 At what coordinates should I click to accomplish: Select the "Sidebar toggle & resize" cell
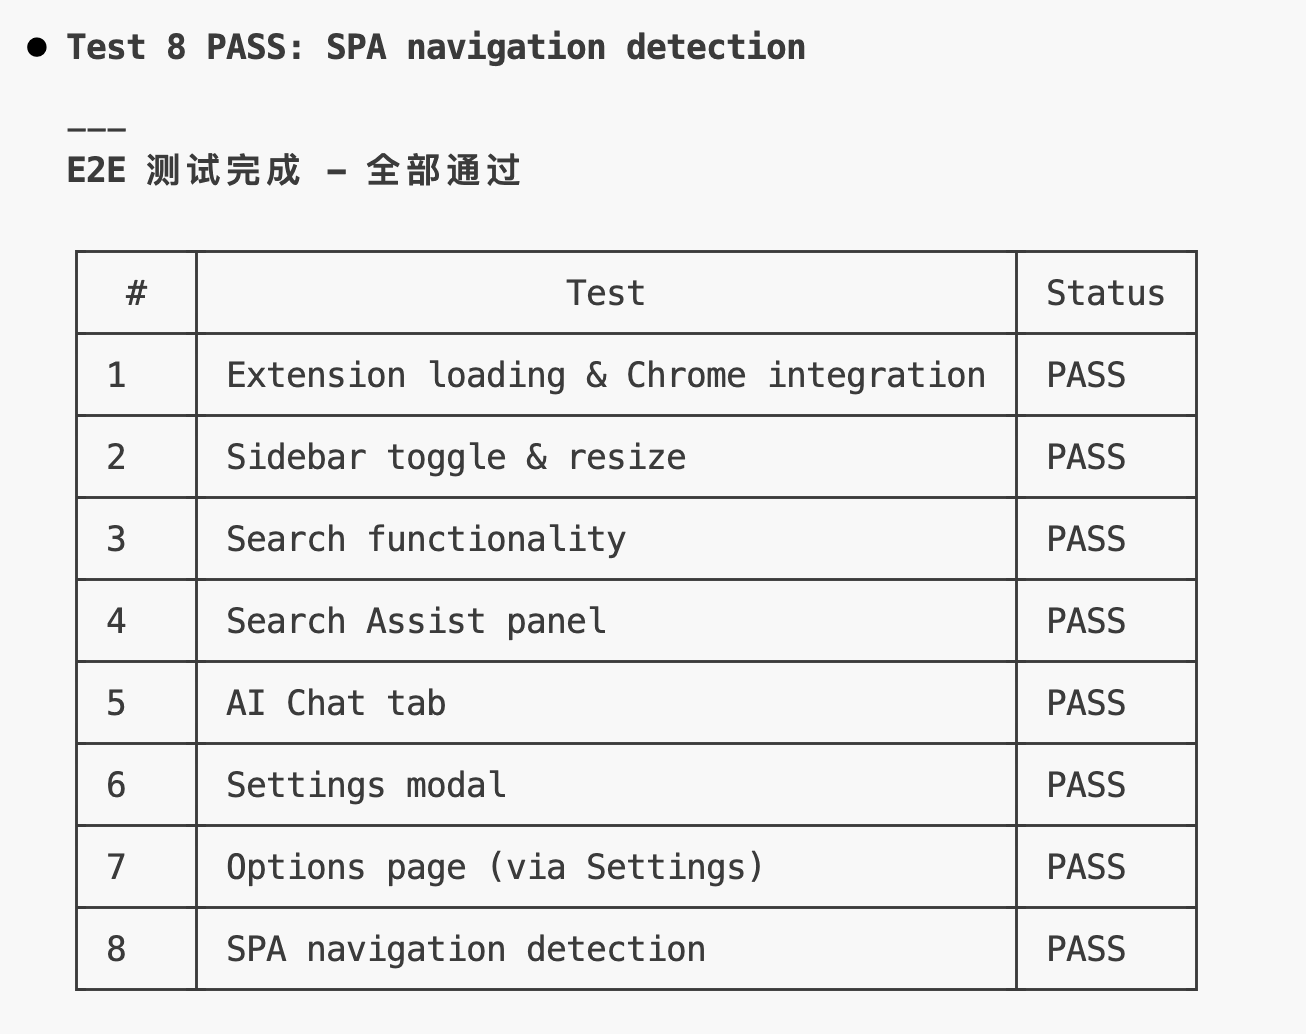pos(456,457)
